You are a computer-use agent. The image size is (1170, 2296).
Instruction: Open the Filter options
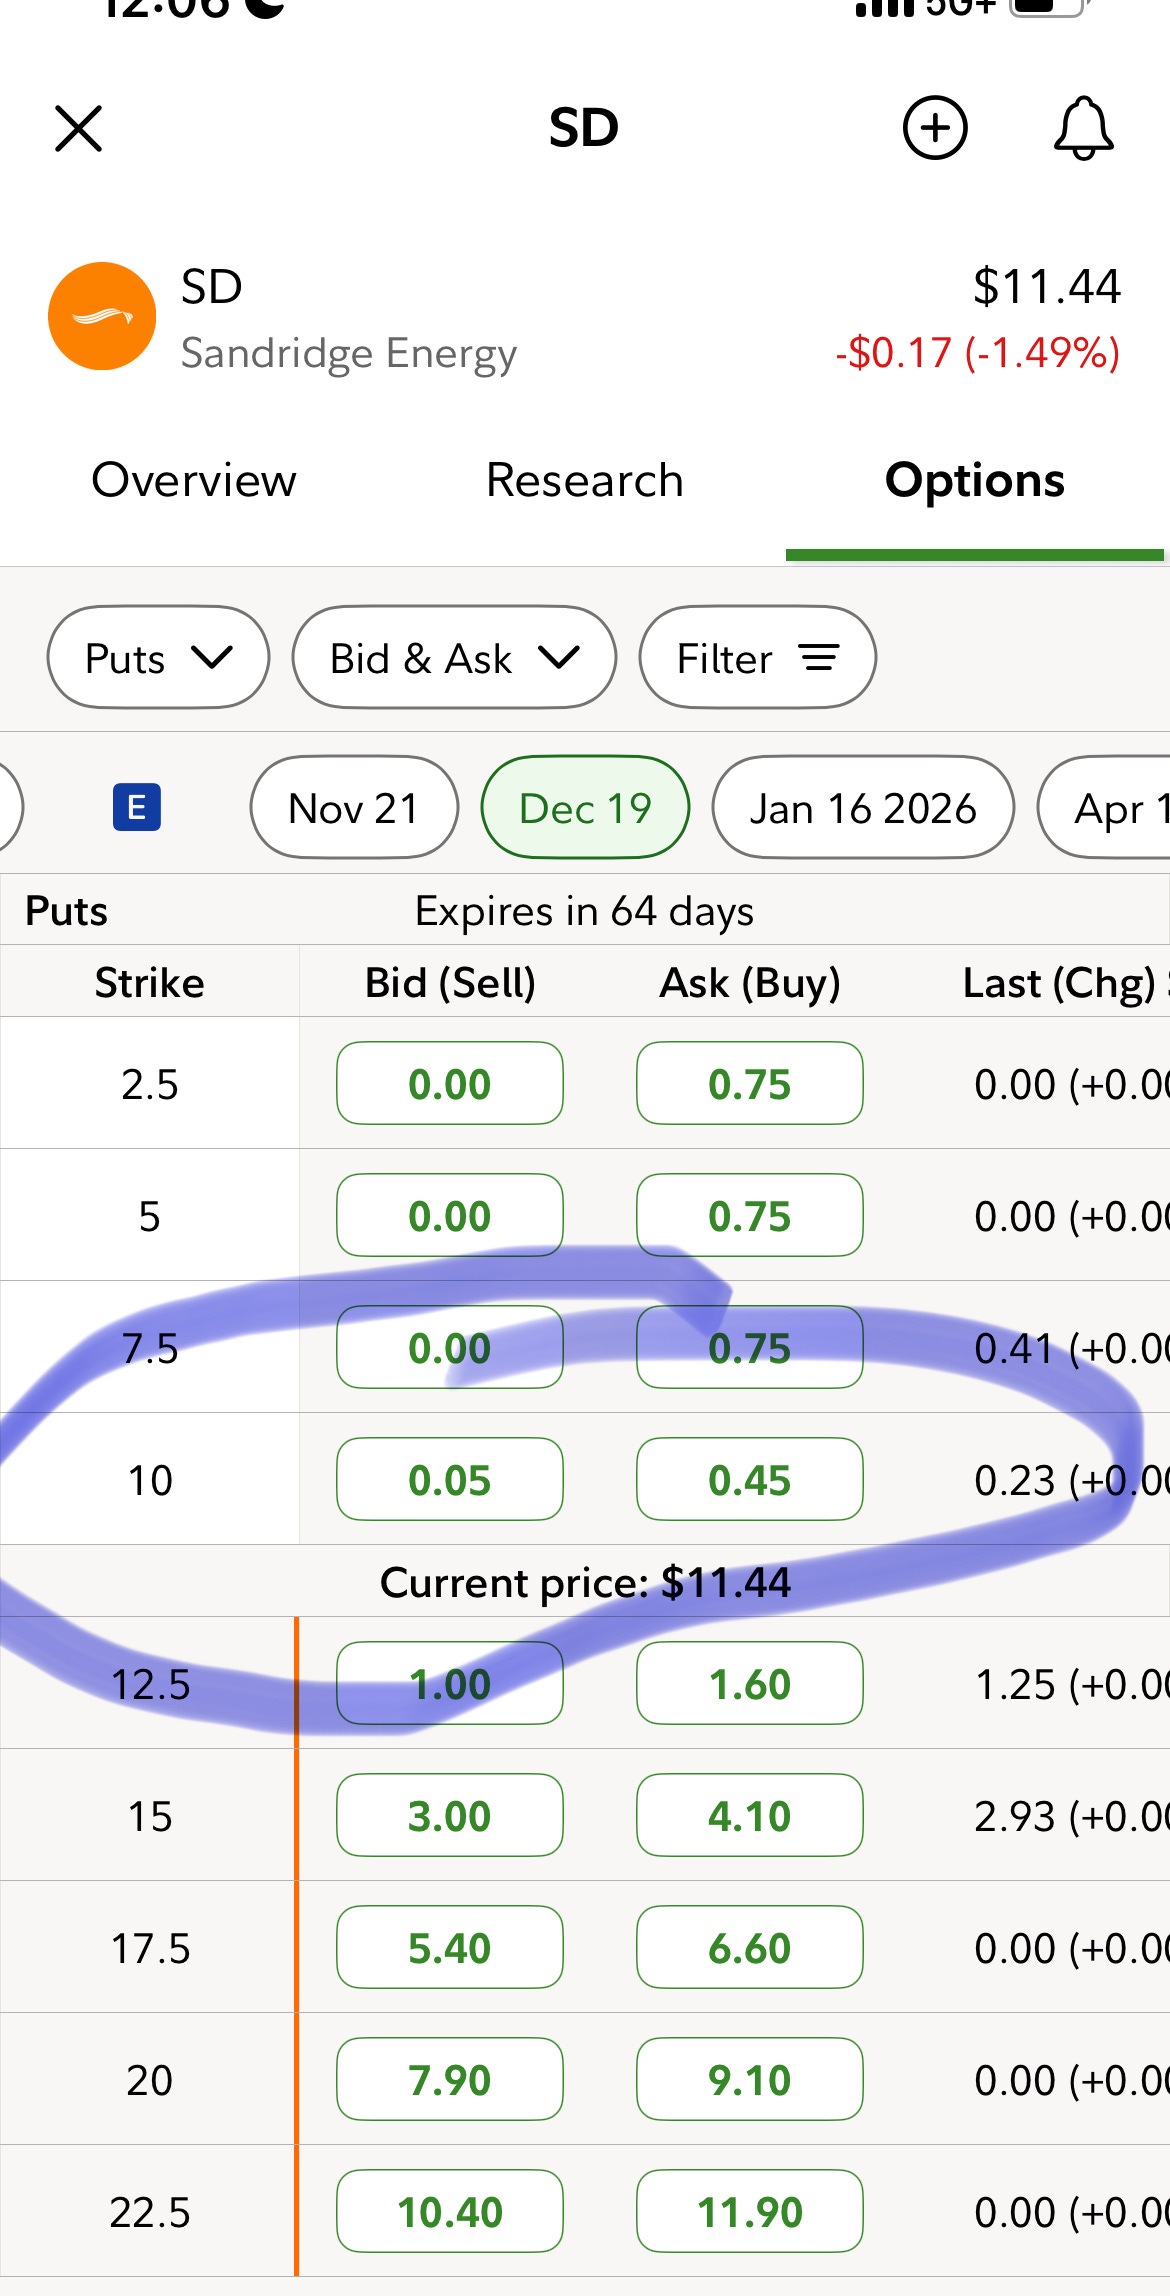[x=758, y=657]
